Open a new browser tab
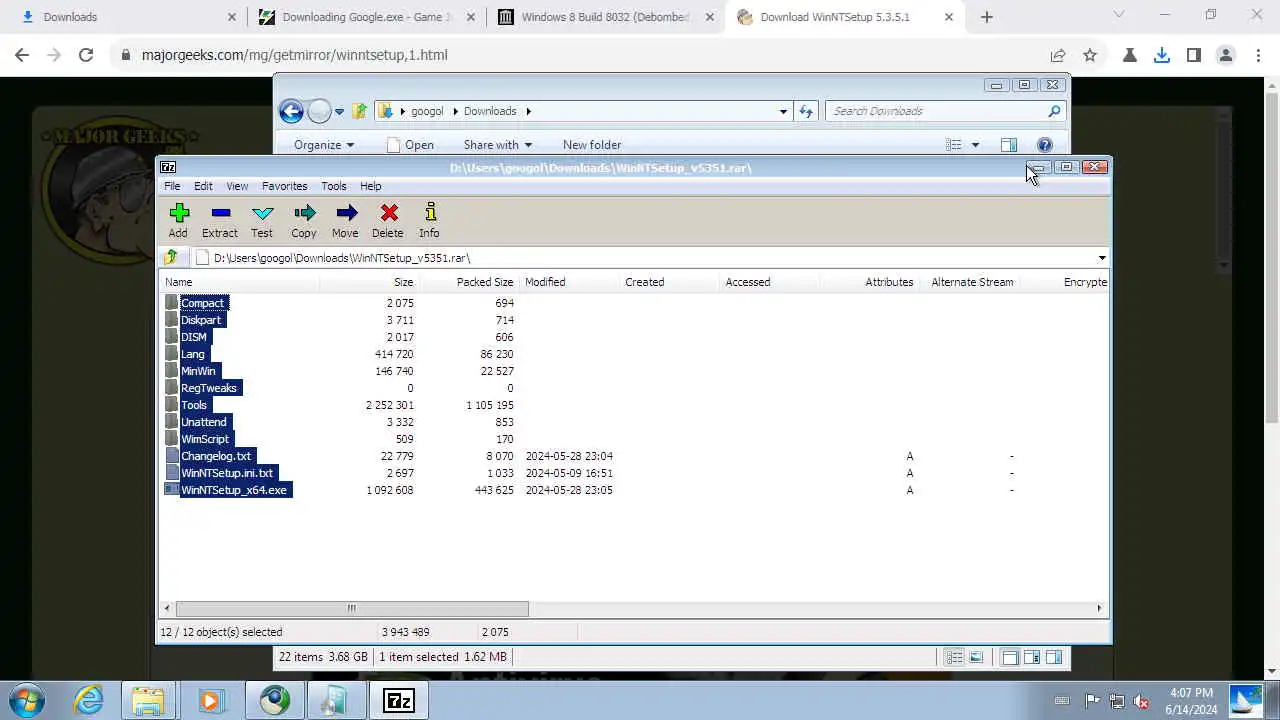Image resolution: width=1280 pixels, height=720 pixels. click(987, 17)
